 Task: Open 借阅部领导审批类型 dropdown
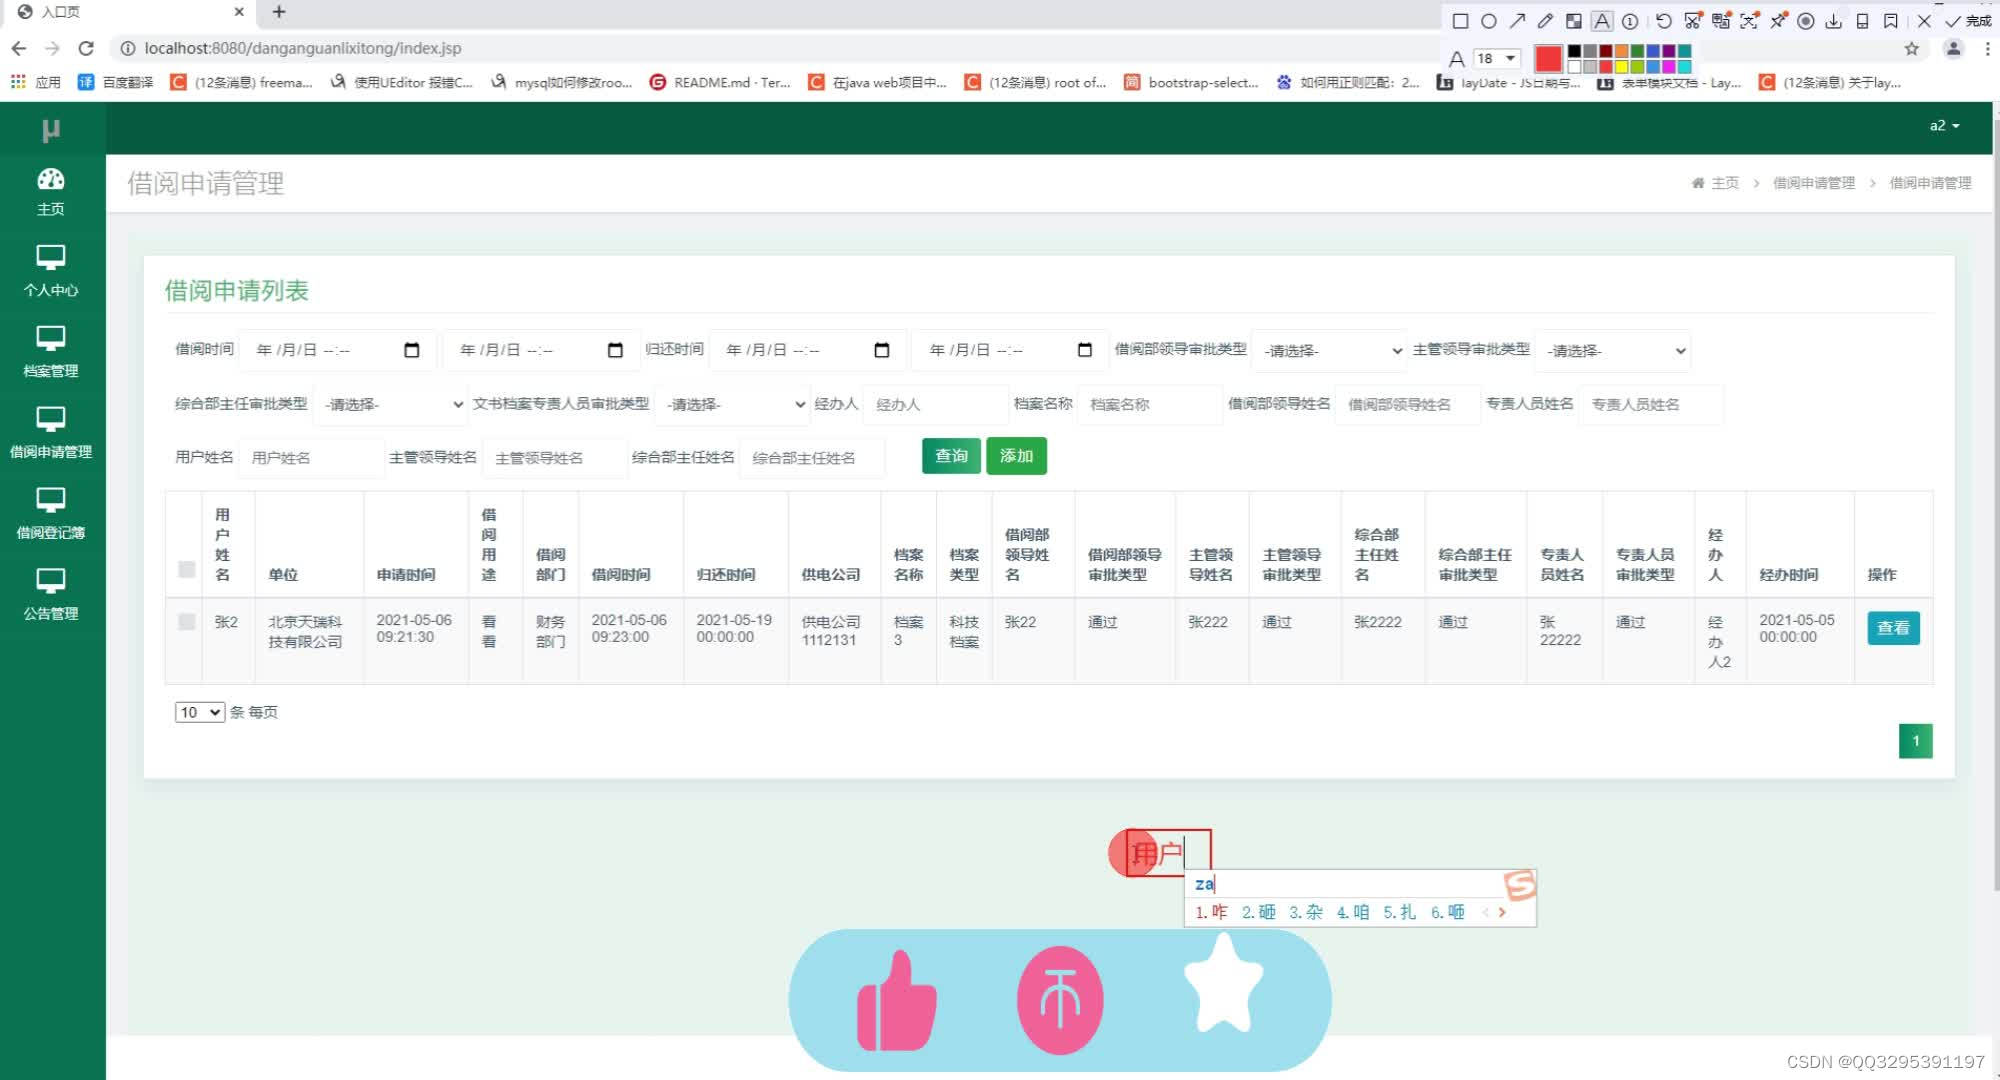pyautogui.click(x=1331, y=350)
